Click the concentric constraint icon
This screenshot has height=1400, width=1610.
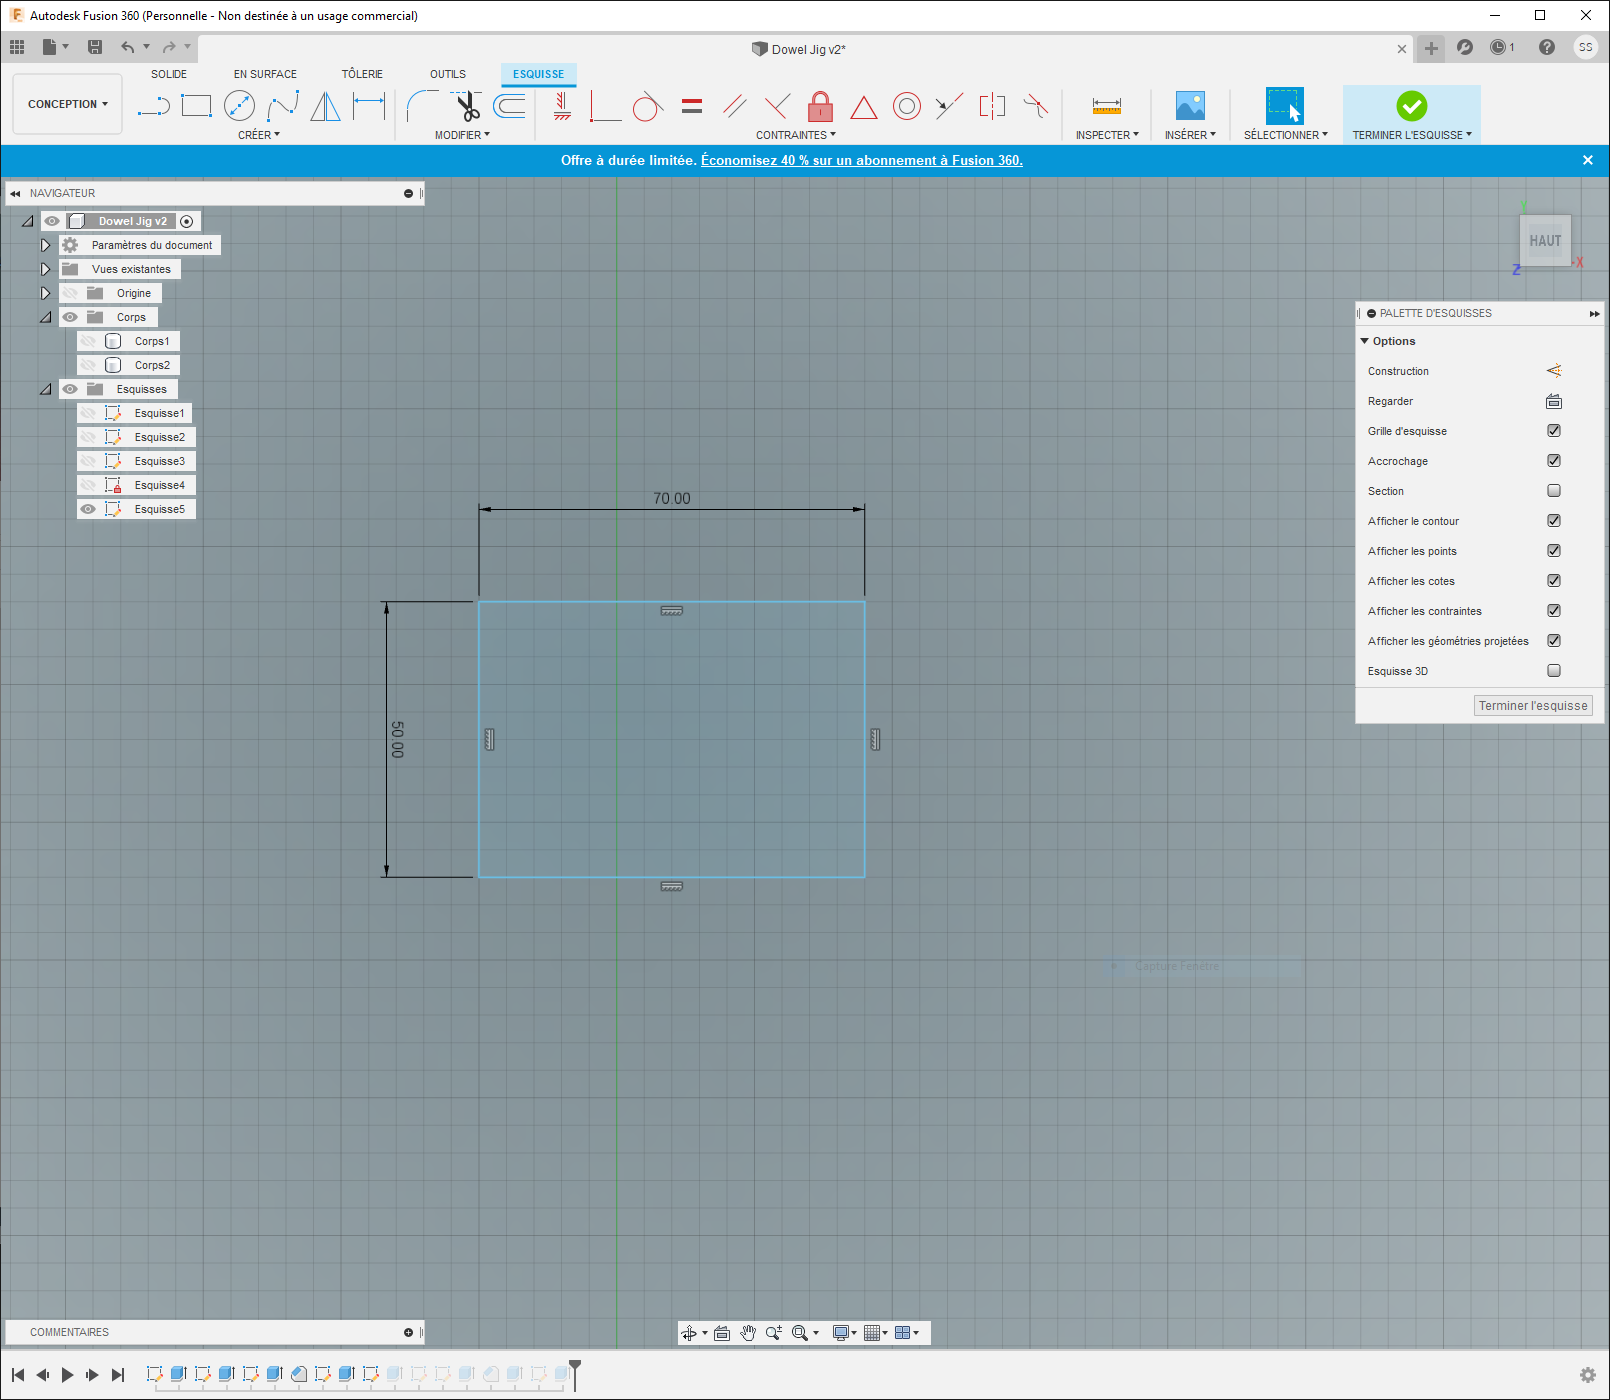(906, 106)
